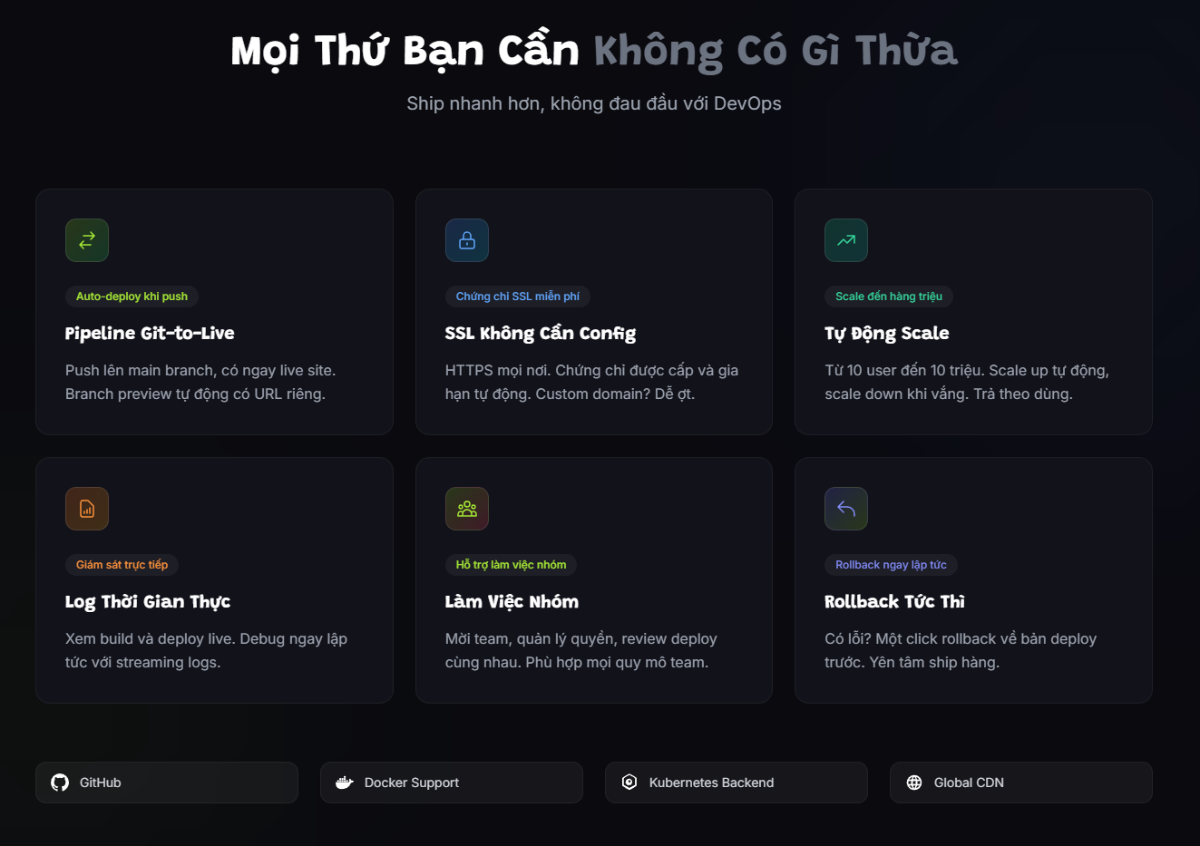1200x846 pixels.
Task: Select the "Rollback ngay lập tức" tag
Action: [891, 565]
